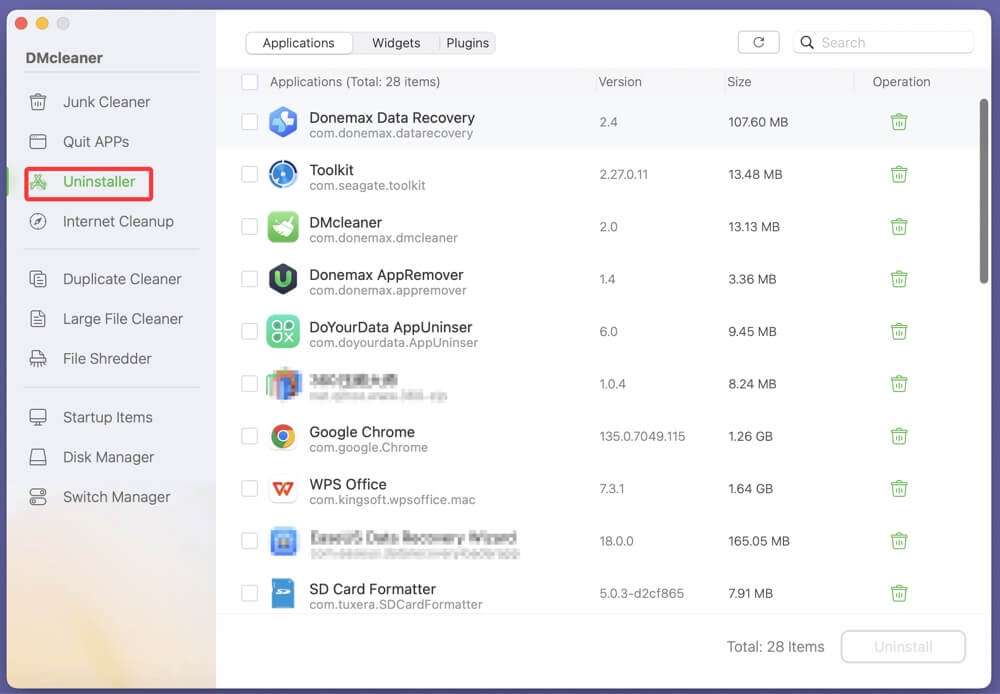Click the Uninstaller brush icon
The width and height of the screenshot is (1000, 694).
click(40, 182)
